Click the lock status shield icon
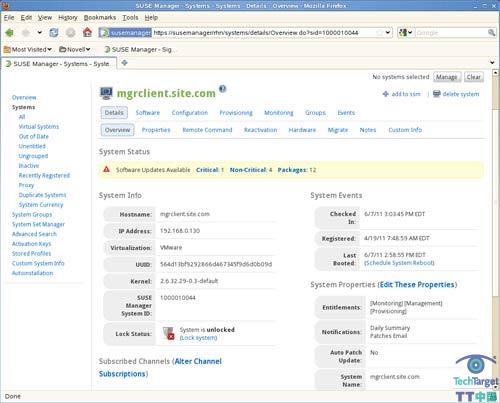Image resolution: width=500 pixels, height=403 pixels. pos(168,333)
